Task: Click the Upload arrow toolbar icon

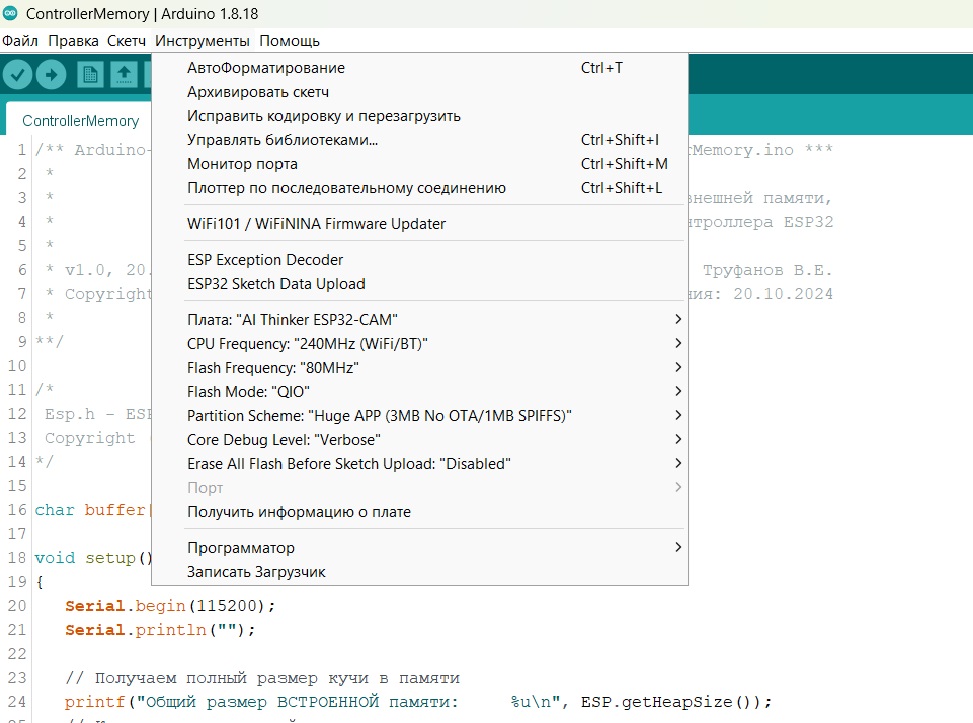Action: tap(51, 74)
